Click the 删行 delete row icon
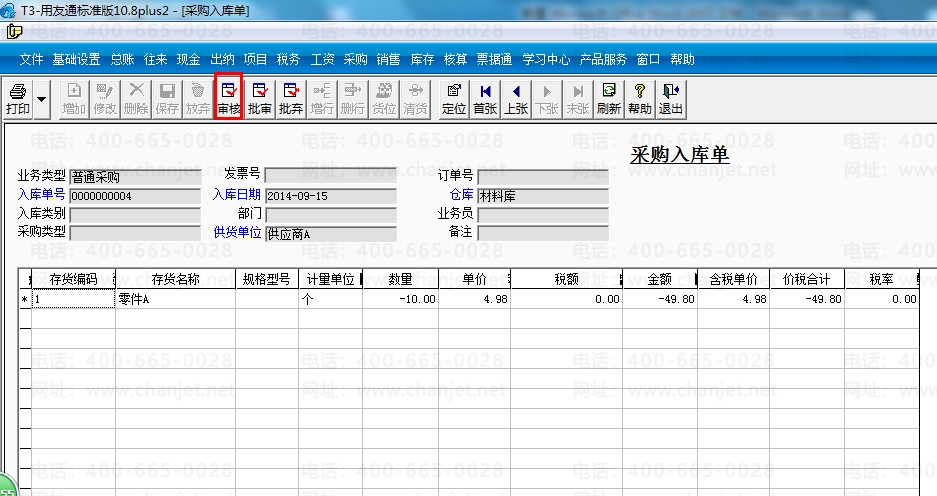 353,99
